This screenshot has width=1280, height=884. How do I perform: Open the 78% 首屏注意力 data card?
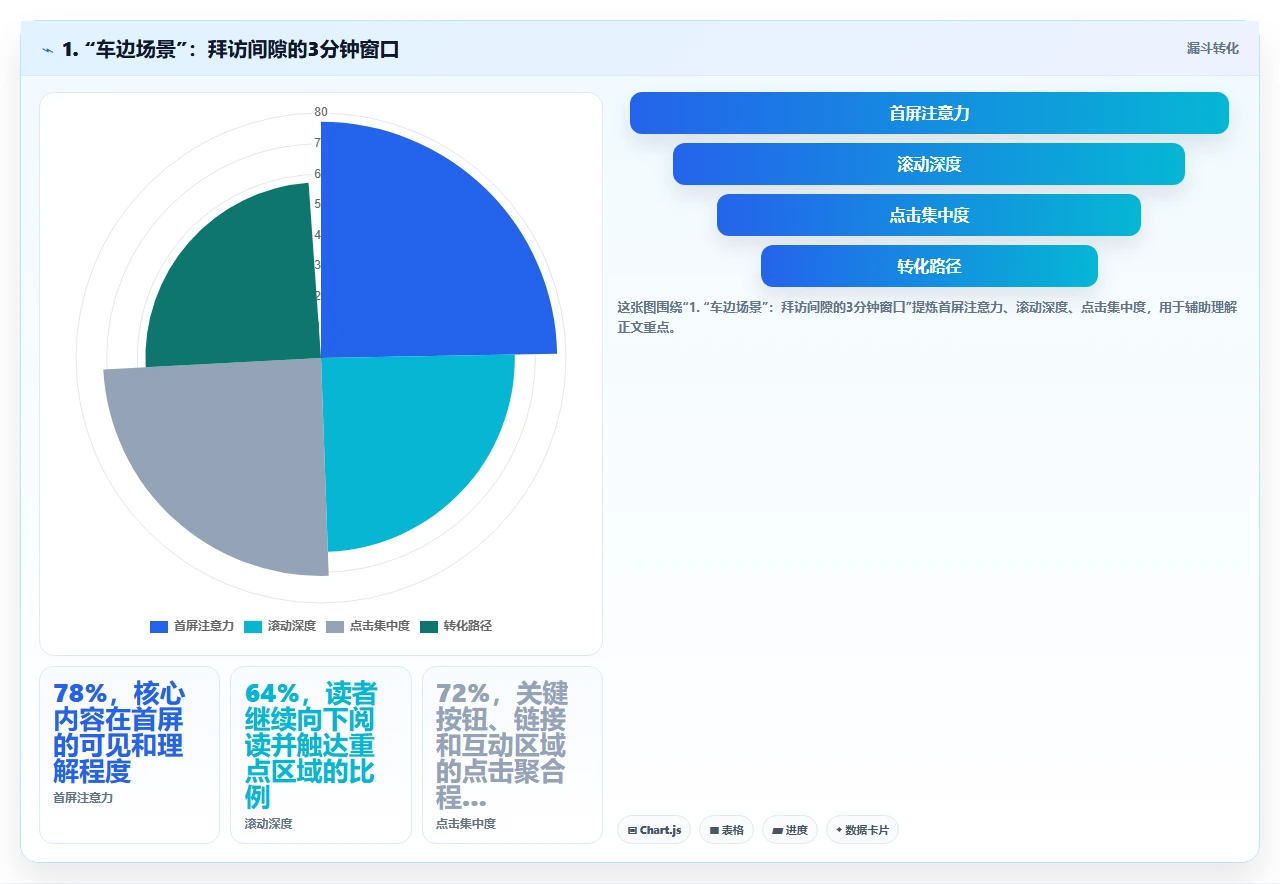coord(129,755)
